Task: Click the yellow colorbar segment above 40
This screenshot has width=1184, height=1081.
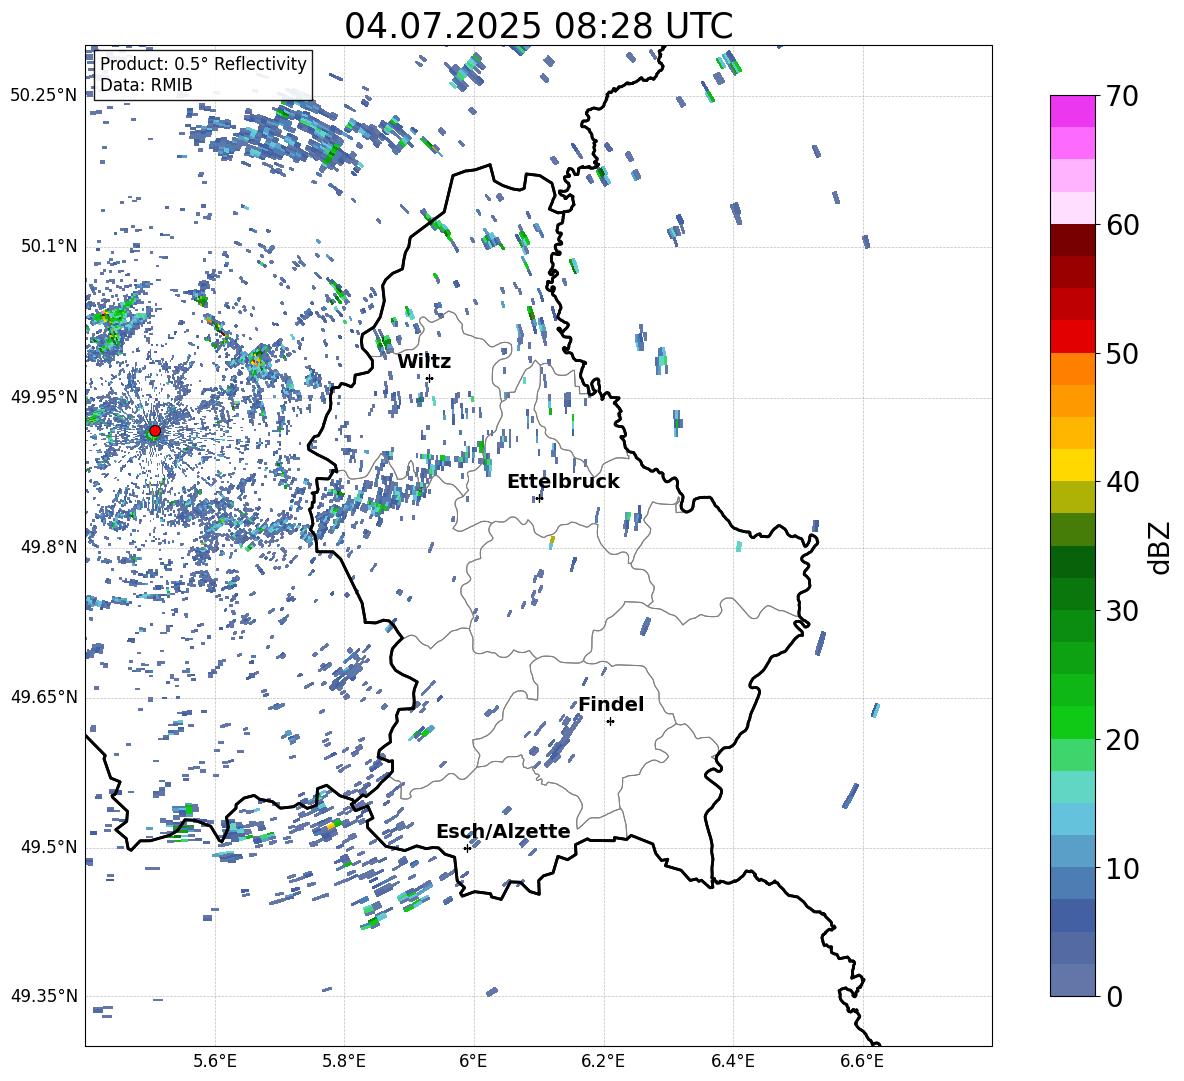Action: pos(1072,465)
